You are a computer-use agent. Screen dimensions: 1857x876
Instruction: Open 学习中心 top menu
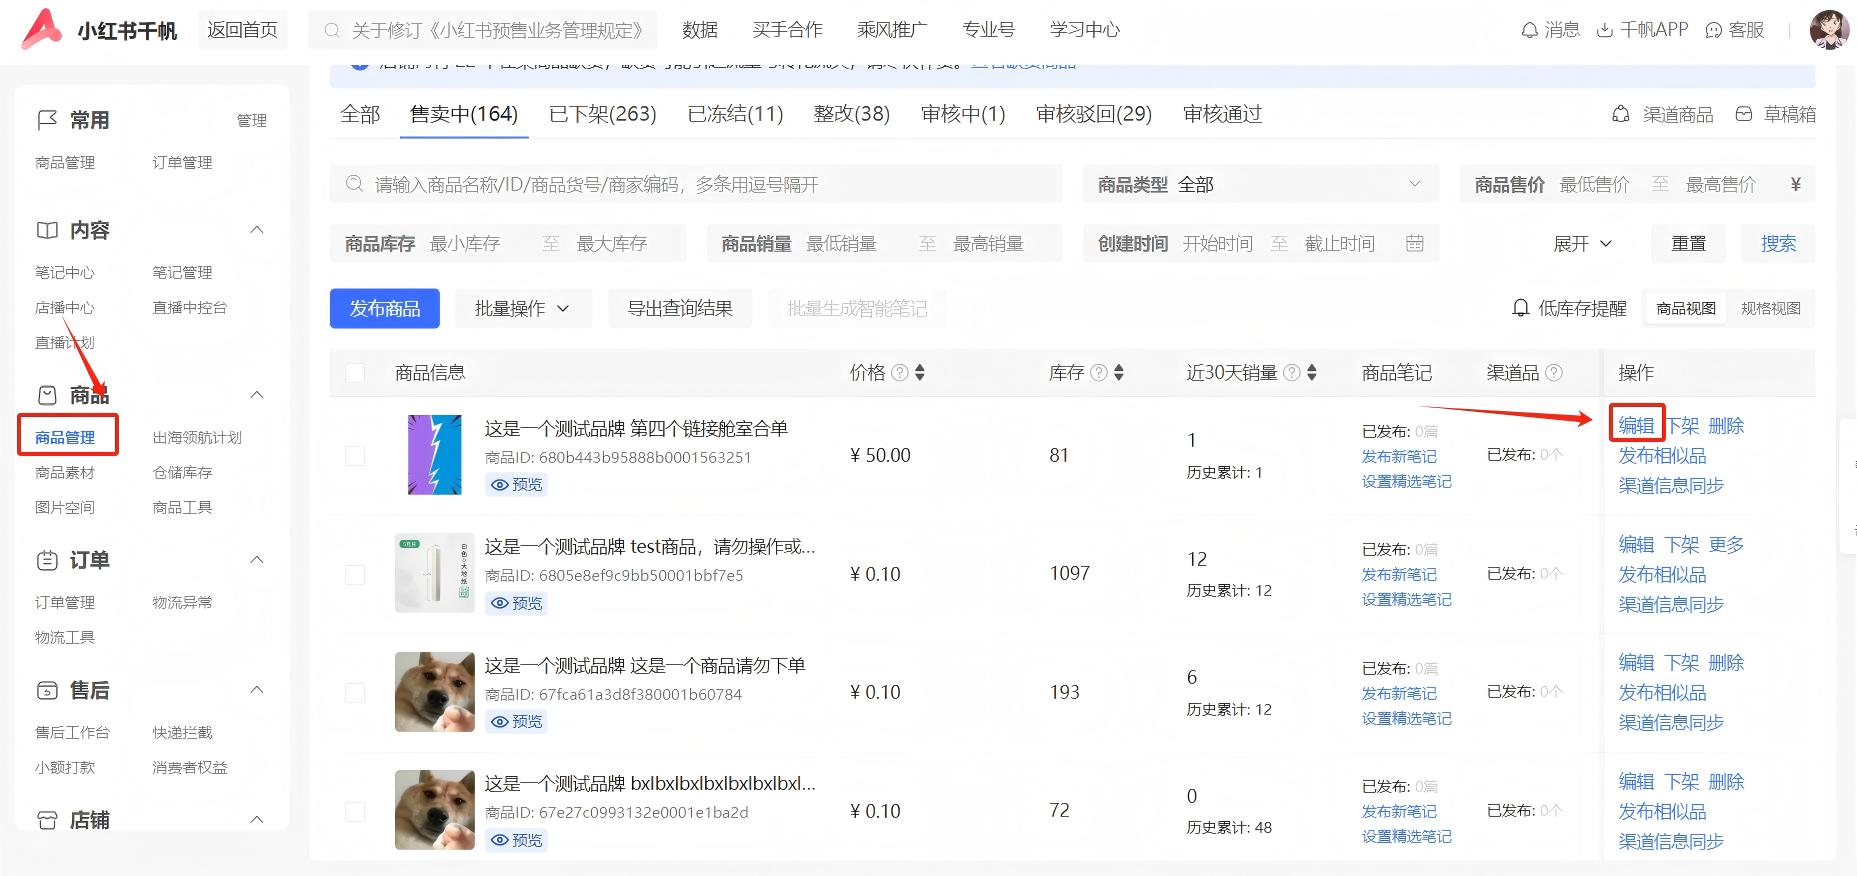pyautogui.click(x=1085, y=30)
